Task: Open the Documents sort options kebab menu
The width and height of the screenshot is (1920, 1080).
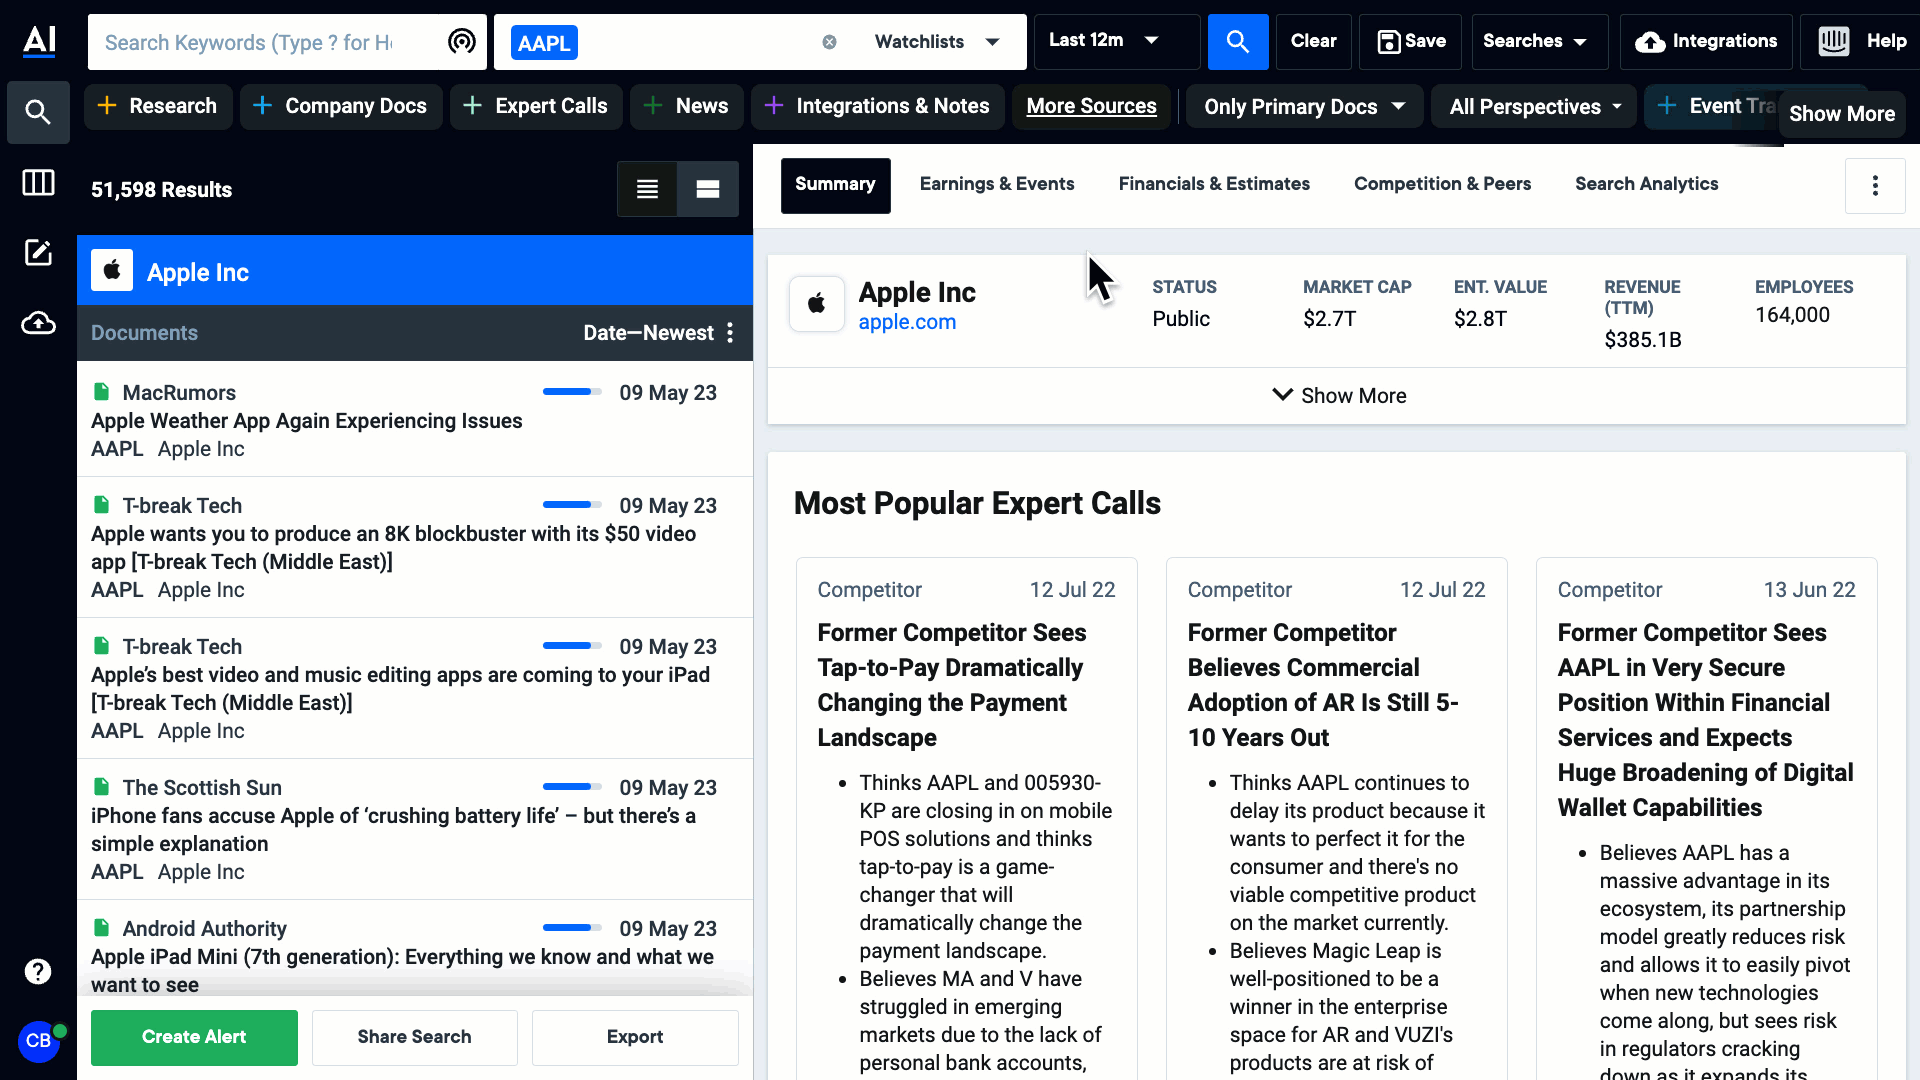Action: [x=730, y=333]
